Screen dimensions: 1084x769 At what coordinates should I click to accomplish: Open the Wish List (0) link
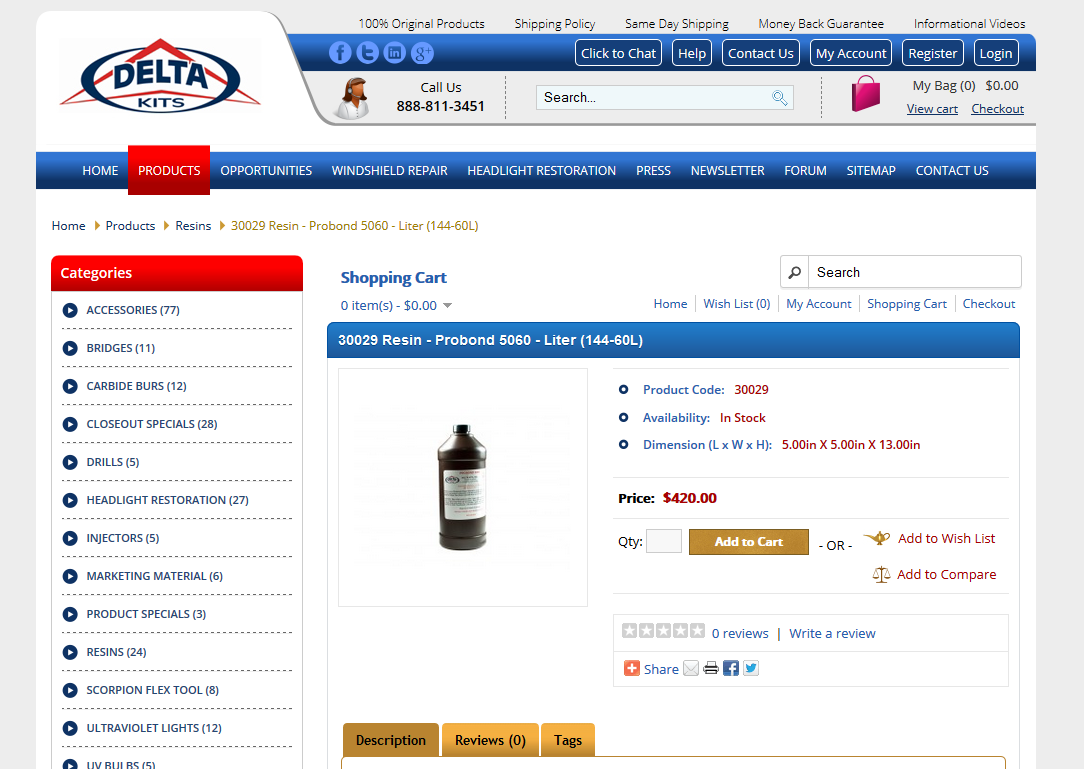coord(737,304)
